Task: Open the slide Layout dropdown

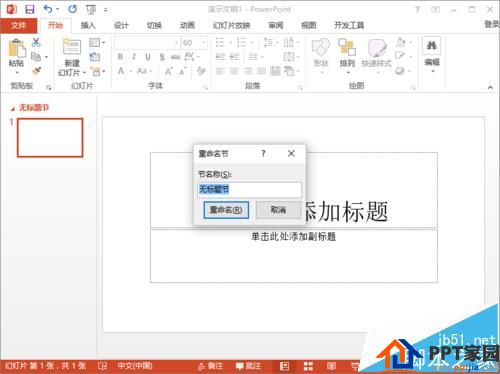Action: coord(97,42)
